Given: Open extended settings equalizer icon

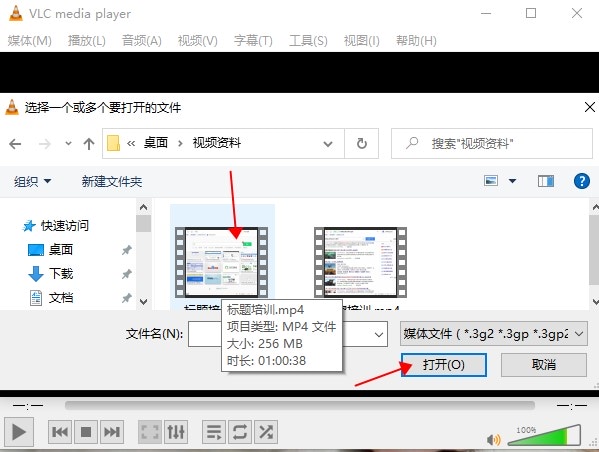Looking at the screenshot, I should [176, 432].
